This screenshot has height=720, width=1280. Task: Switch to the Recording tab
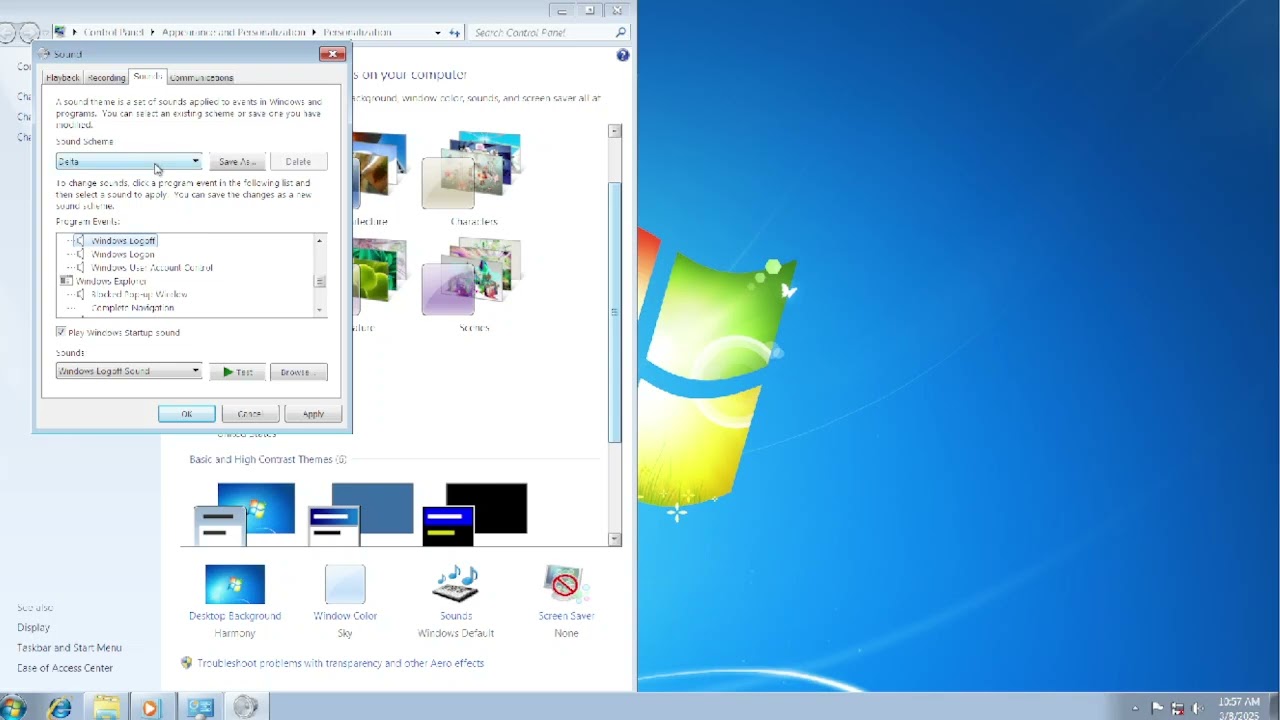(106, 77)
